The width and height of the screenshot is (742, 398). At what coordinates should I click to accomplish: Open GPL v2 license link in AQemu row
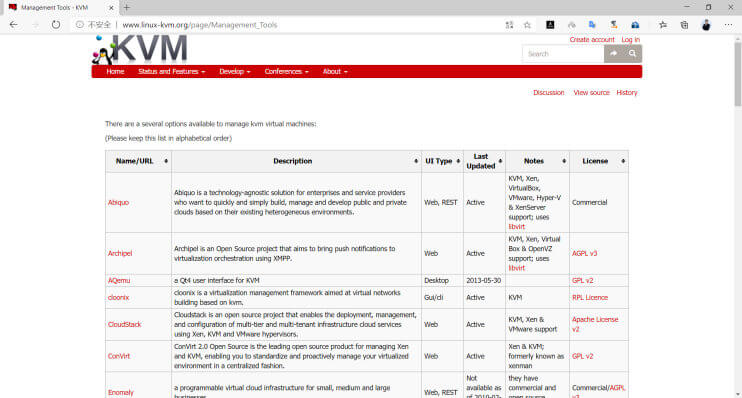(582, 281)
